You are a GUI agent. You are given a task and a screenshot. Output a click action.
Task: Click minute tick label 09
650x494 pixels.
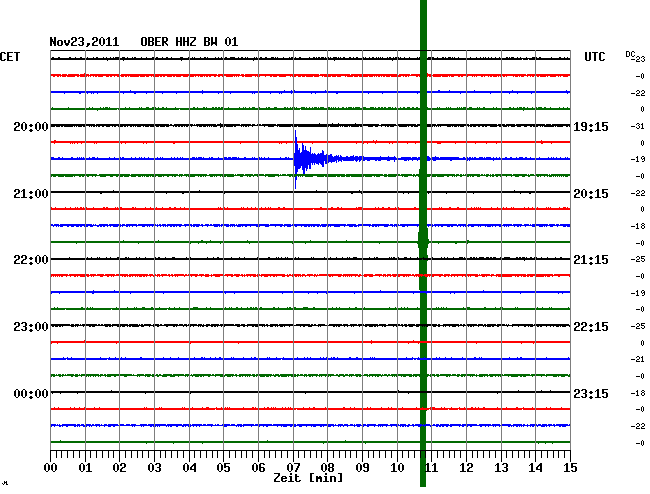click(362, 468)
